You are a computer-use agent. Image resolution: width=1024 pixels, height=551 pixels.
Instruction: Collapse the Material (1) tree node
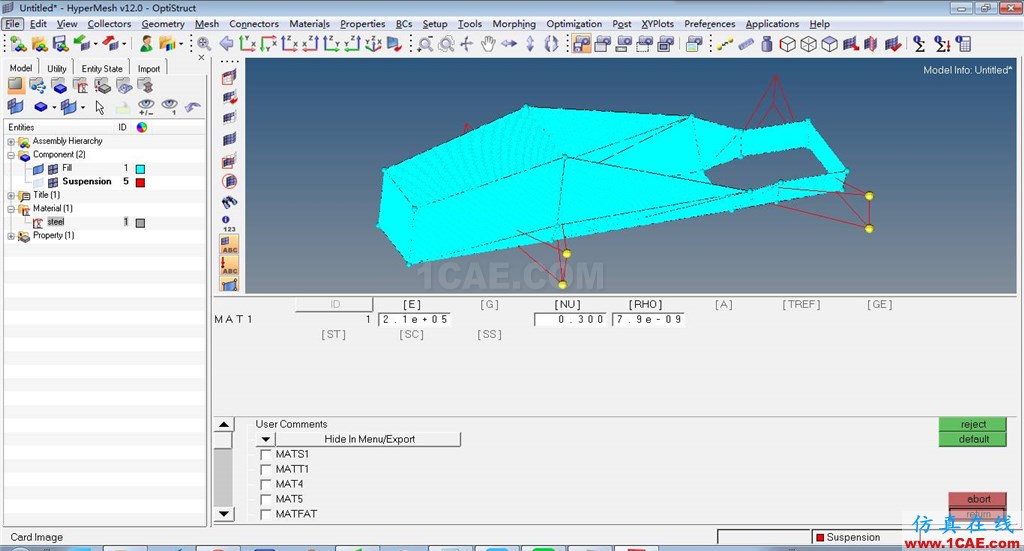[11, 209]
